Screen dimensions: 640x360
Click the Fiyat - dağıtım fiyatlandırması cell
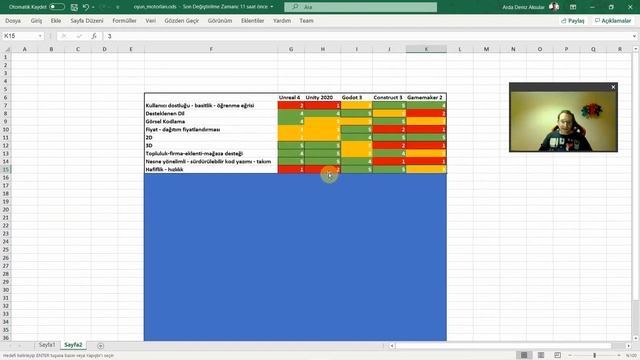(211, 129)
